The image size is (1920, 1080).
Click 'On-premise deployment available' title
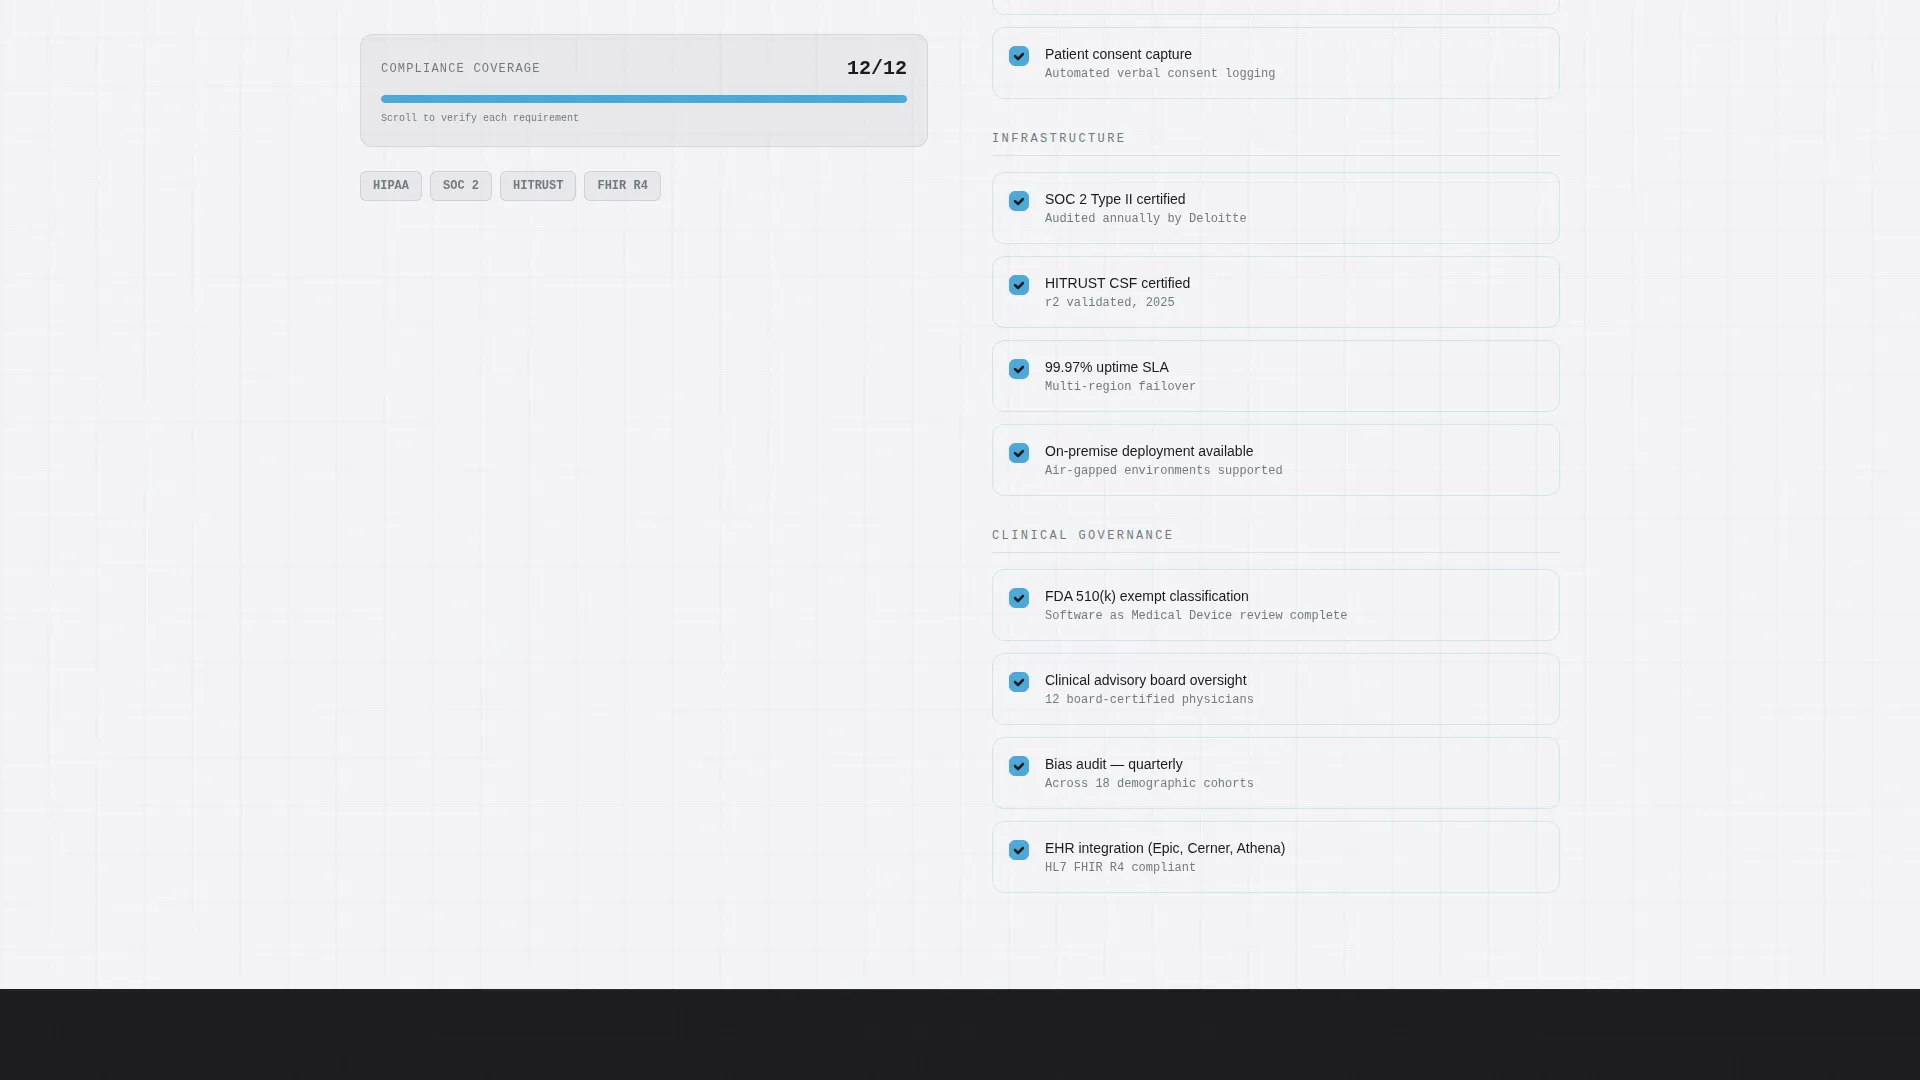point(1149,451)
